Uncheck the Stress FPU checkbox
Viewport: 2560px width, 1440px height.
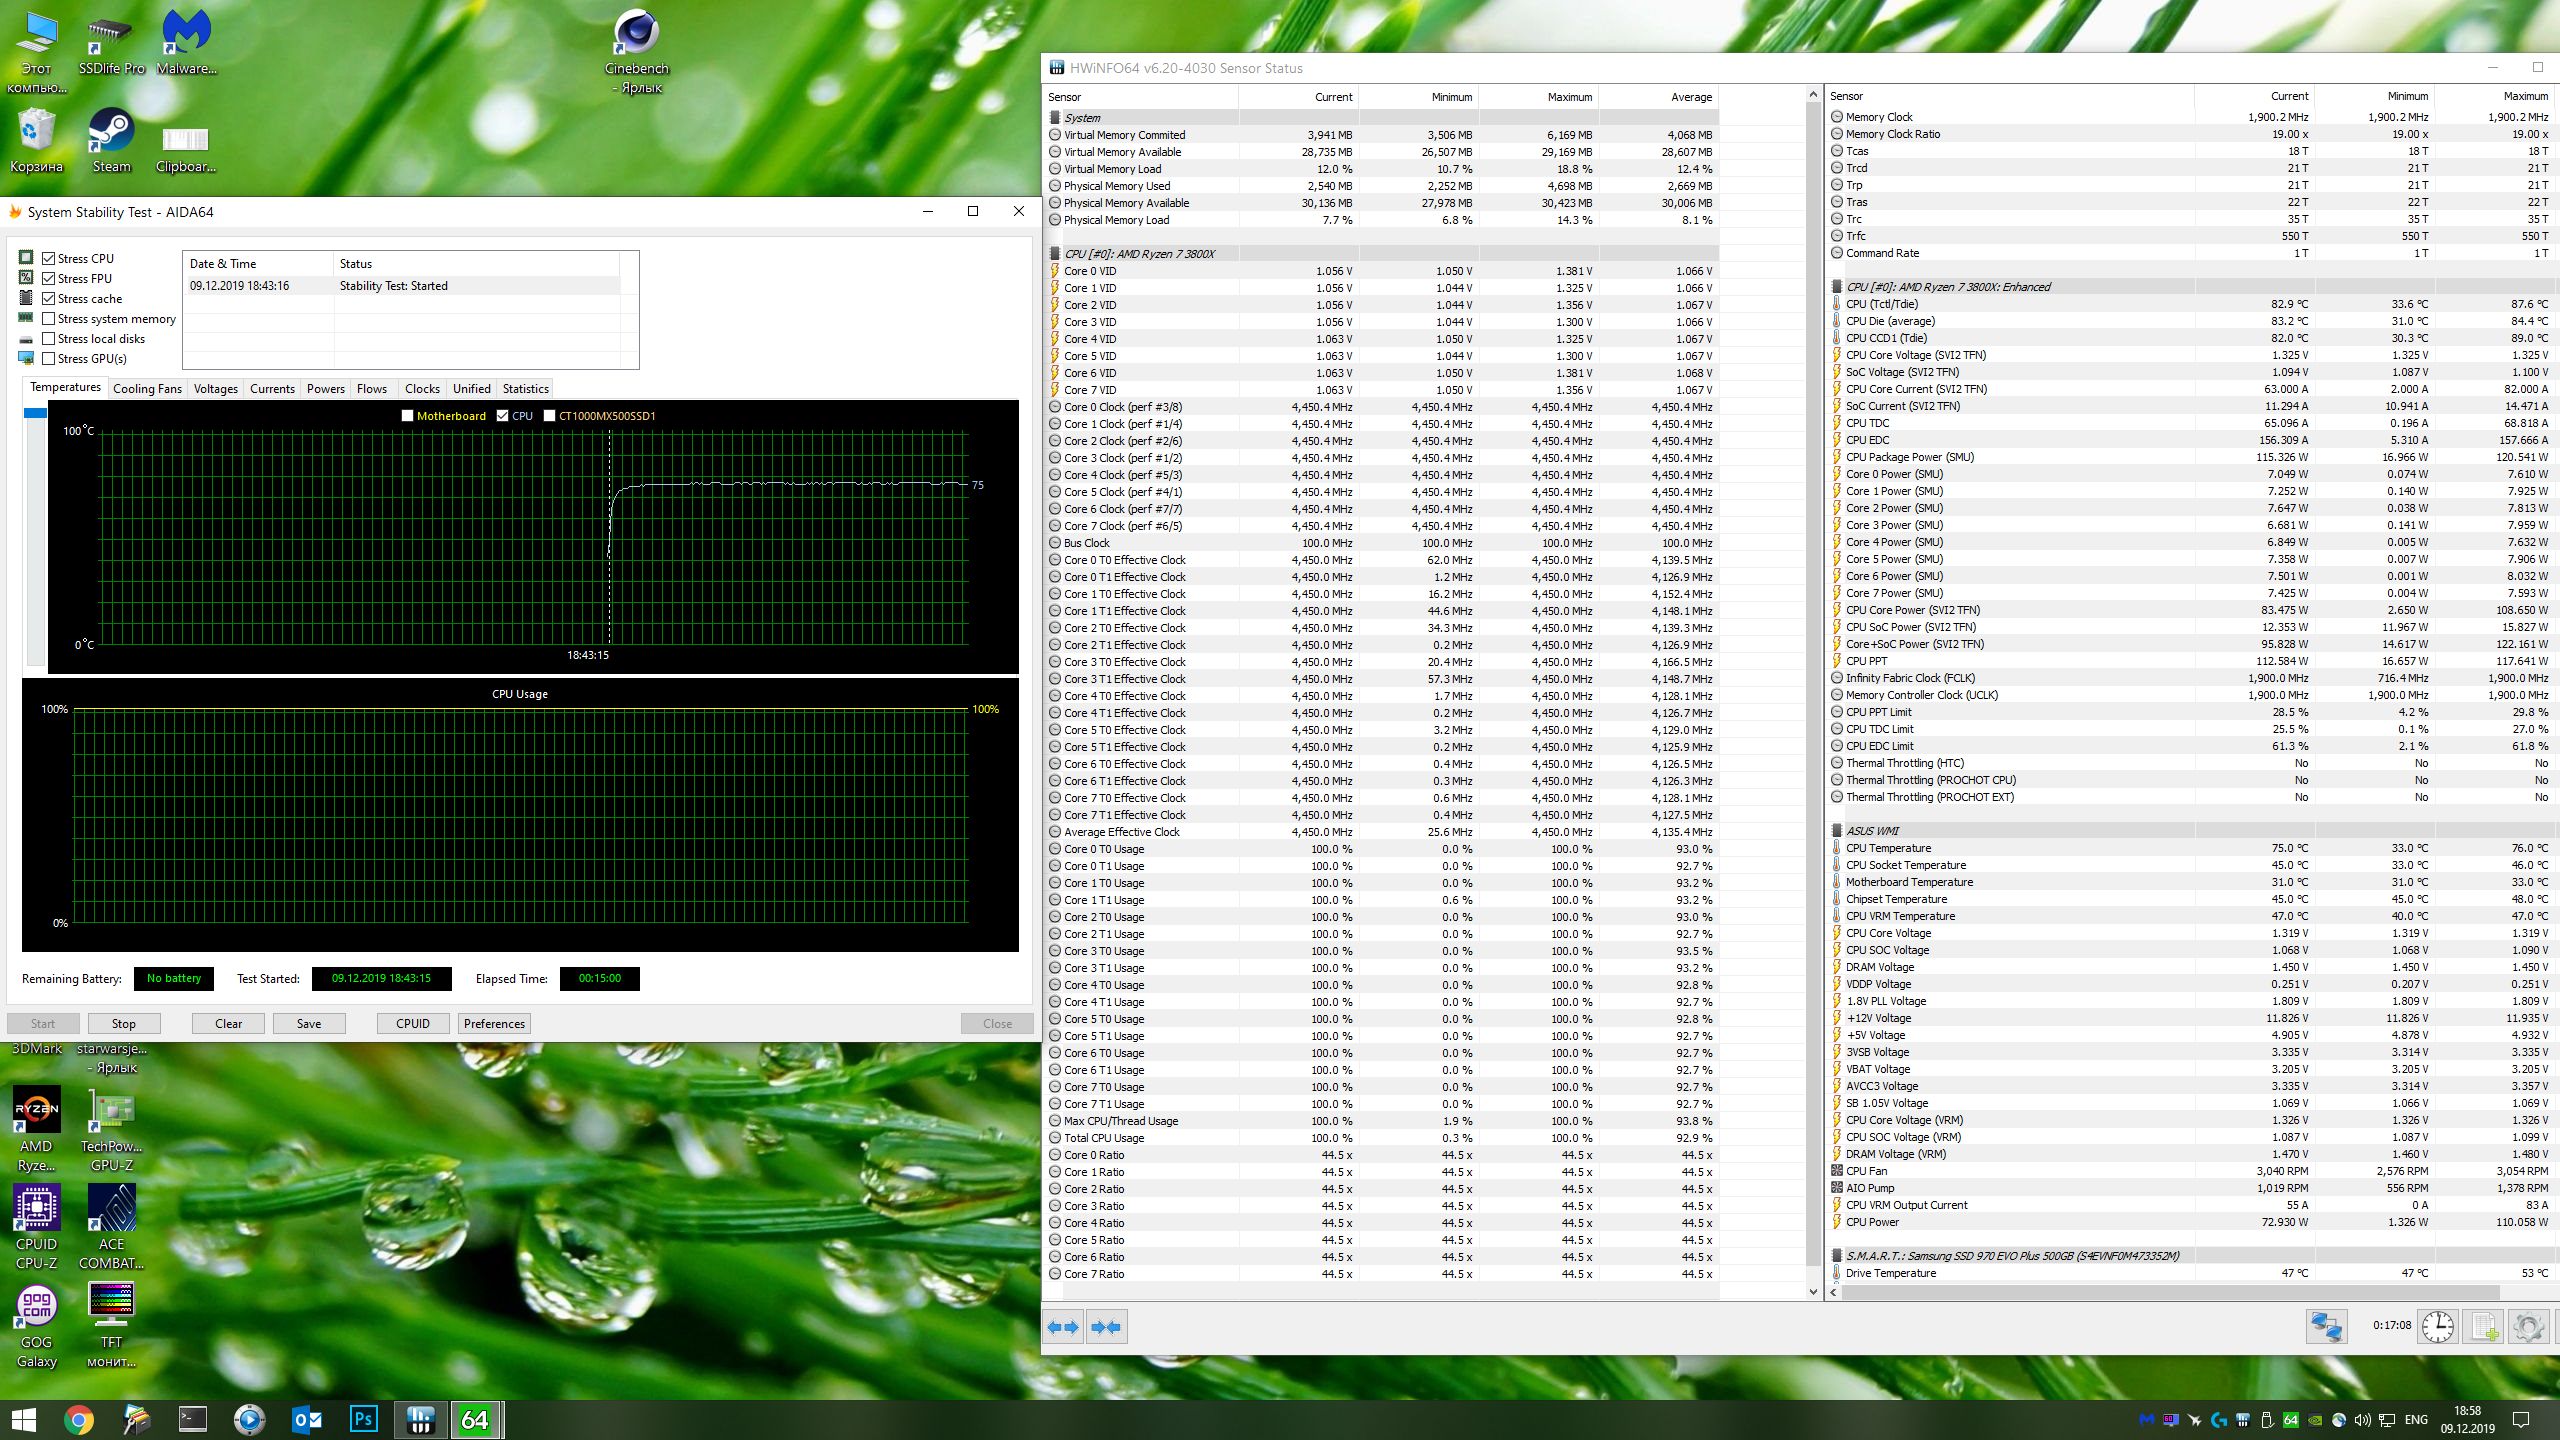coord(48,279)
